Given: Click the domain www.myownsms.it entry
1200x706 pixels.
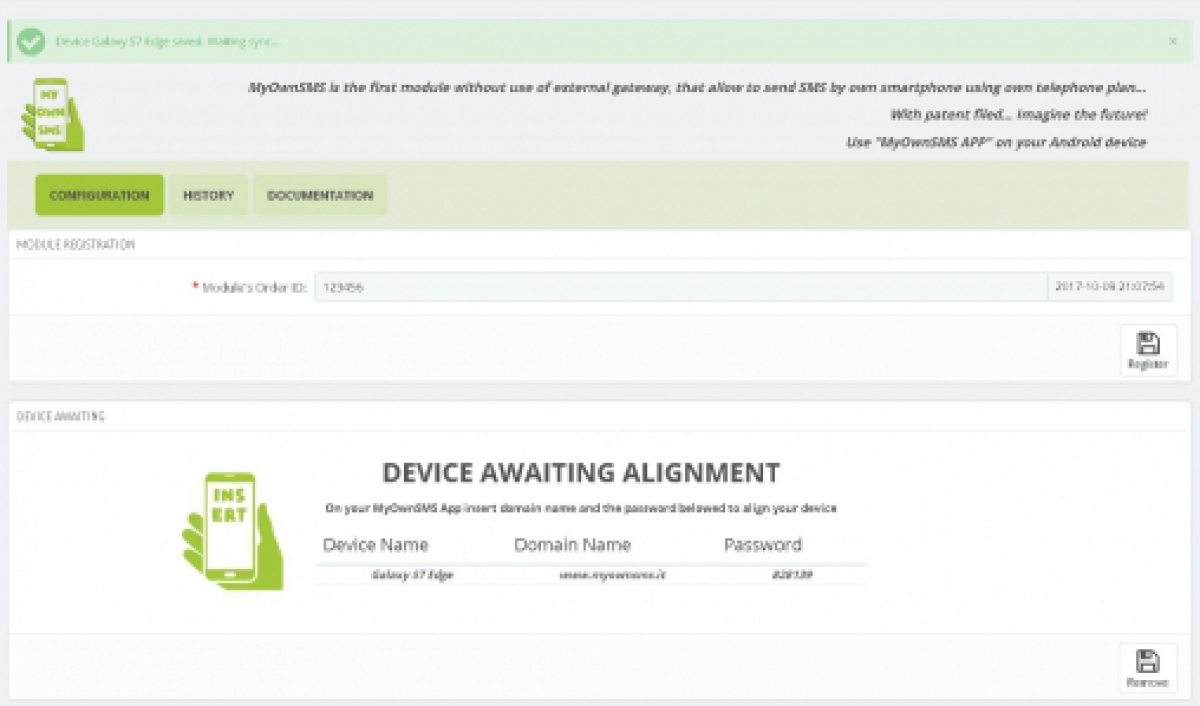Looking at the screenshot, I should [613, 575].
